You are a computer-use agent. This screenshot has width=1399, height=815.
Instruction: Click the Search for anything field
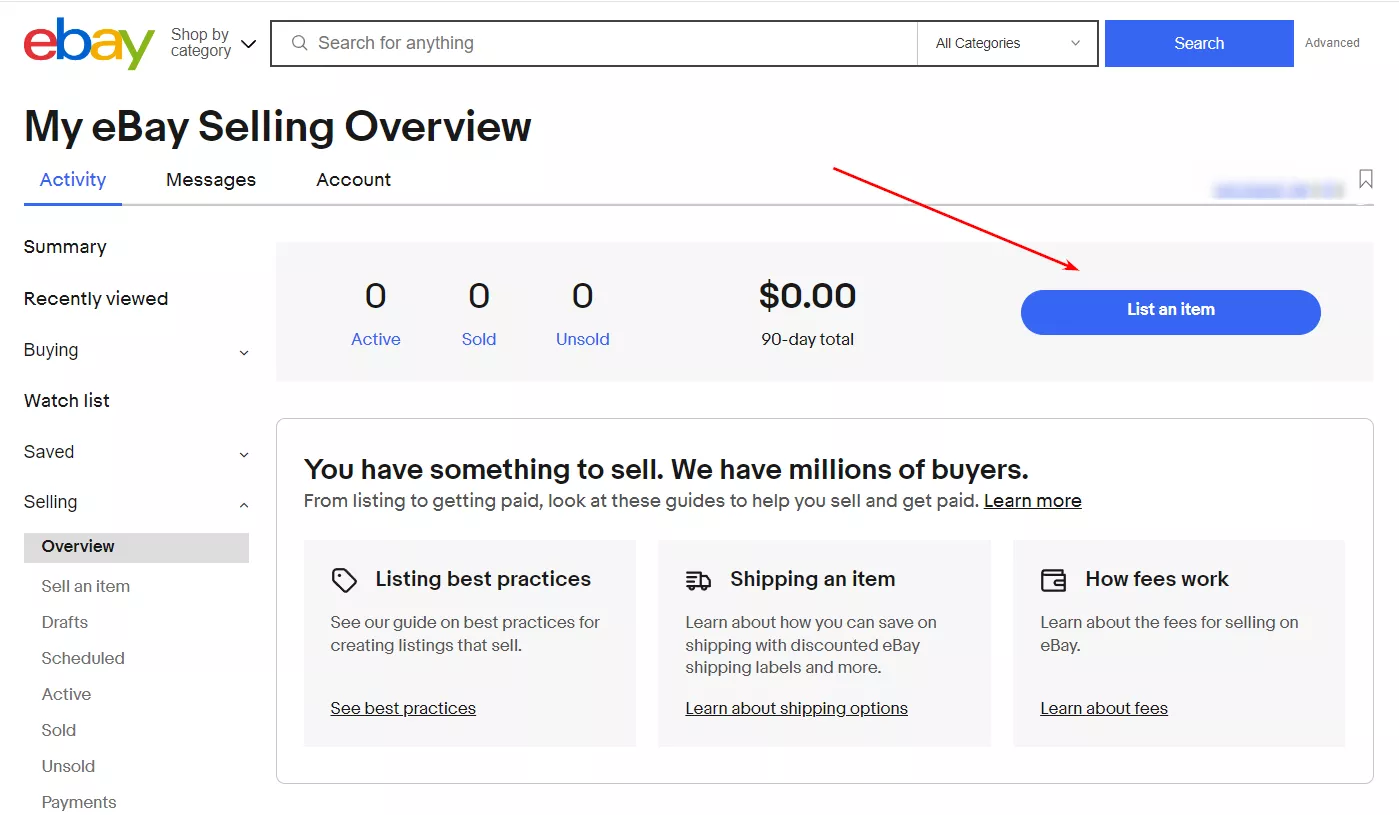[x=594, y=43]
